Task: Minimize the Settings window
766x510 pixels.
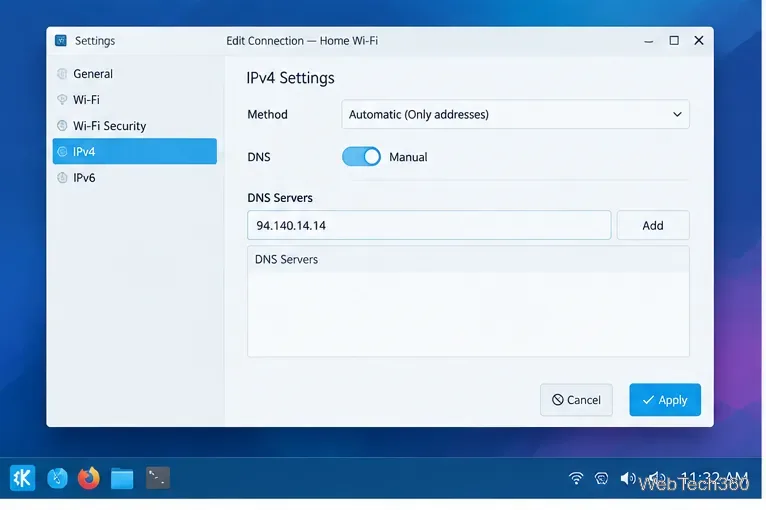Action: coord(649,41)
